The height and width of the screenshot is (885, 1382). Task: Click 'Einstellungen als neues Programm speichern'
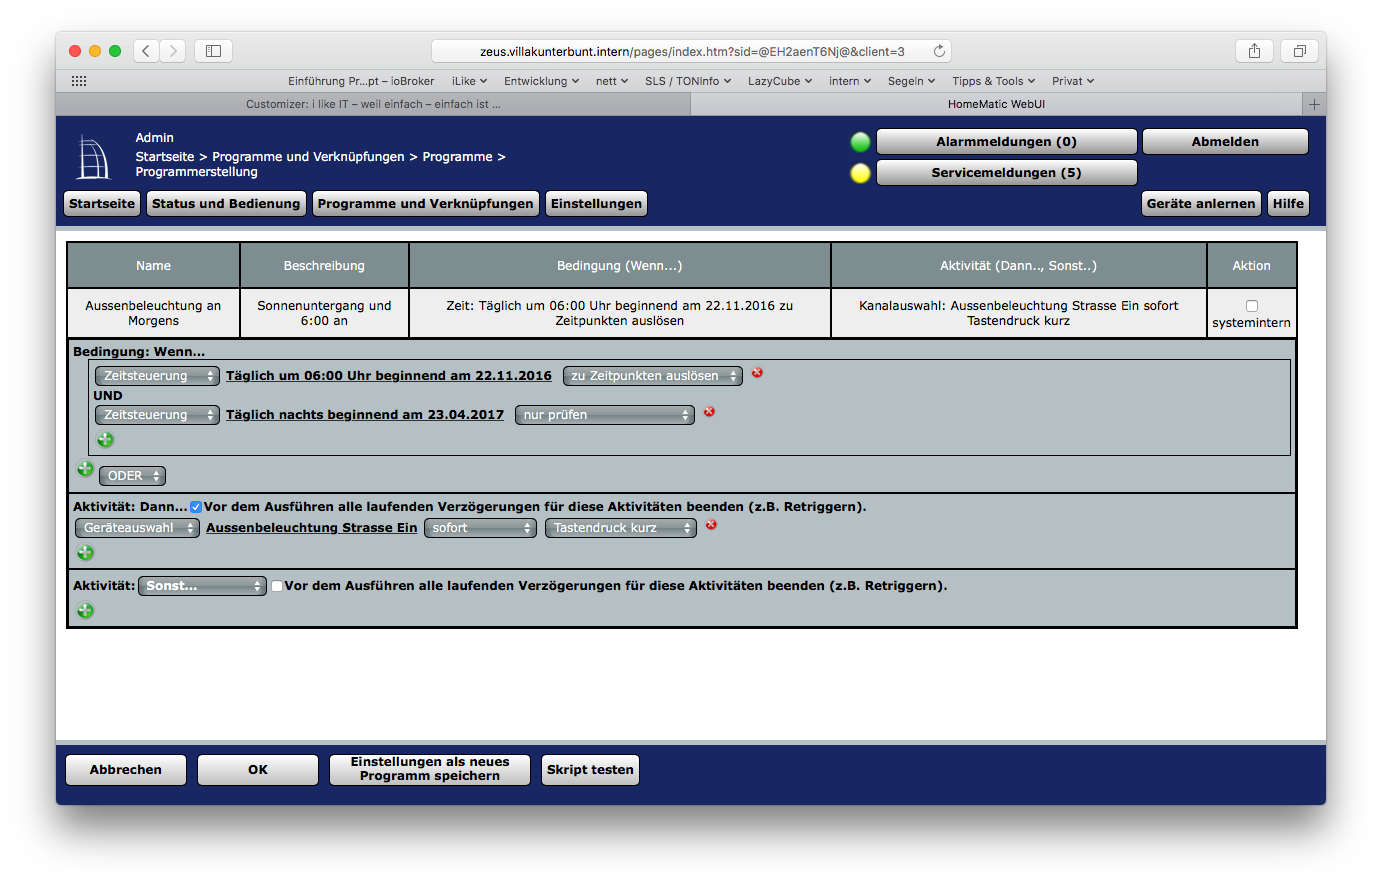(430, 770)
